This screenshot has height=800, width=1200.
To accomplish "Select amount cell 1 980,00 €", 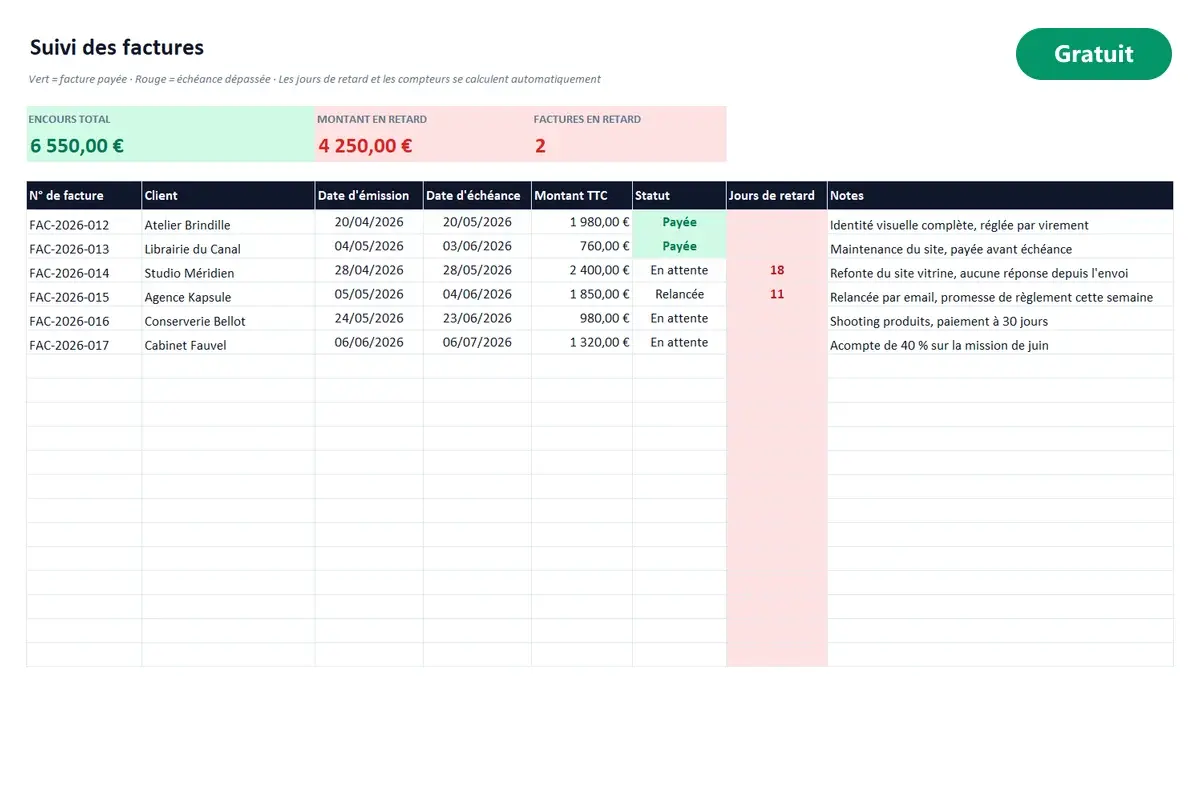I will point(581,223).
